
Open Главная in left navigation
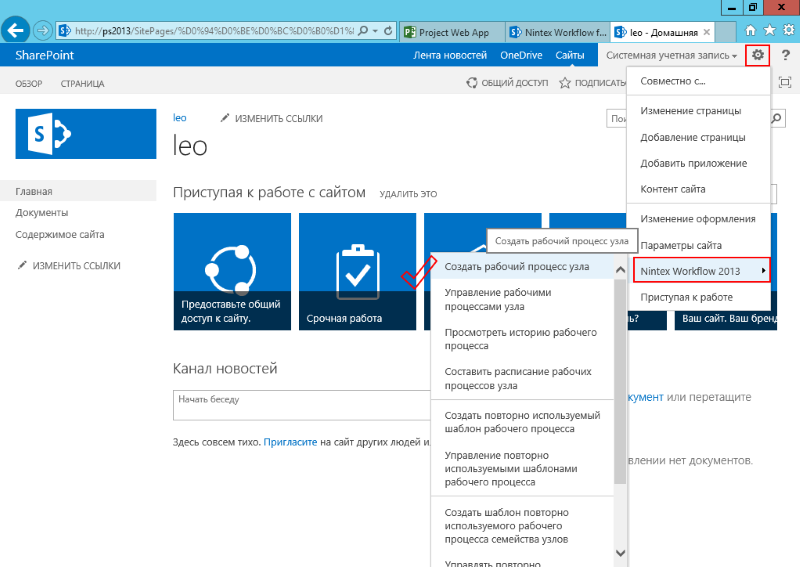78,191
